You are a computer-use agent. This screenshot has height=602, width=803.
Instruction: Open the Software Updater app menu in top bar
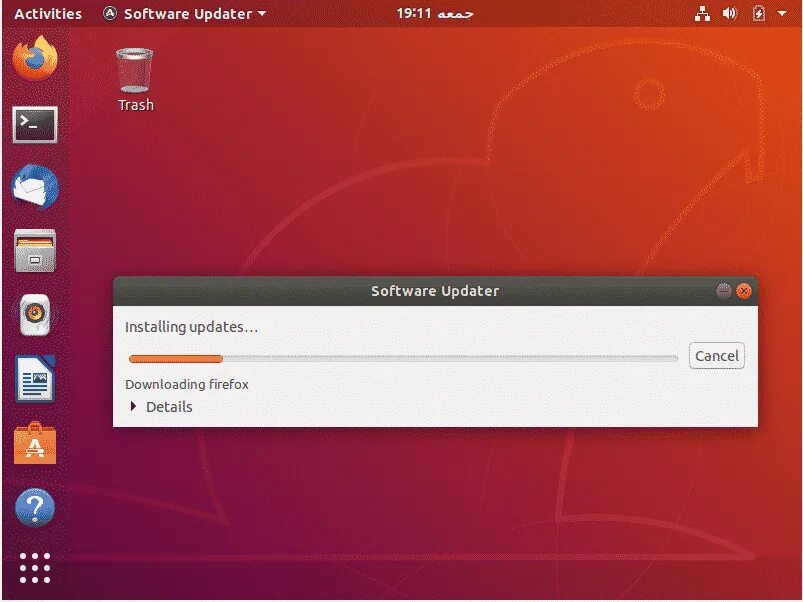pos(184,14)
